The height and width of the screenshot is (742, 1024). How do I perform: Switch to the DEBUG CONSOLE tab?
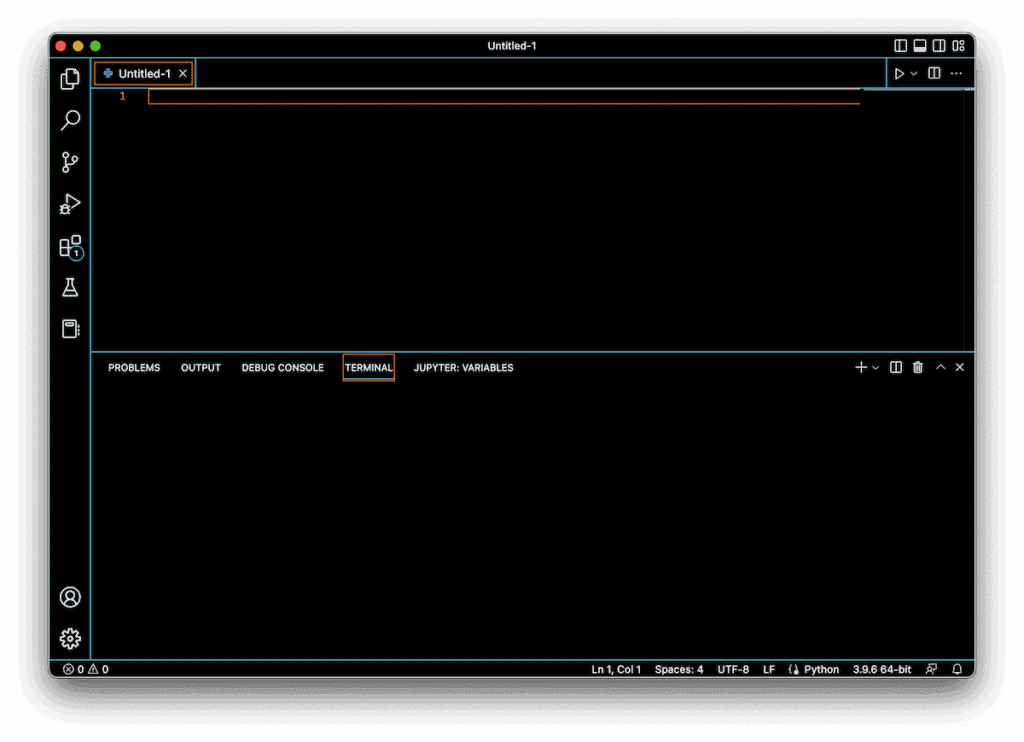(x=282, y=368)
